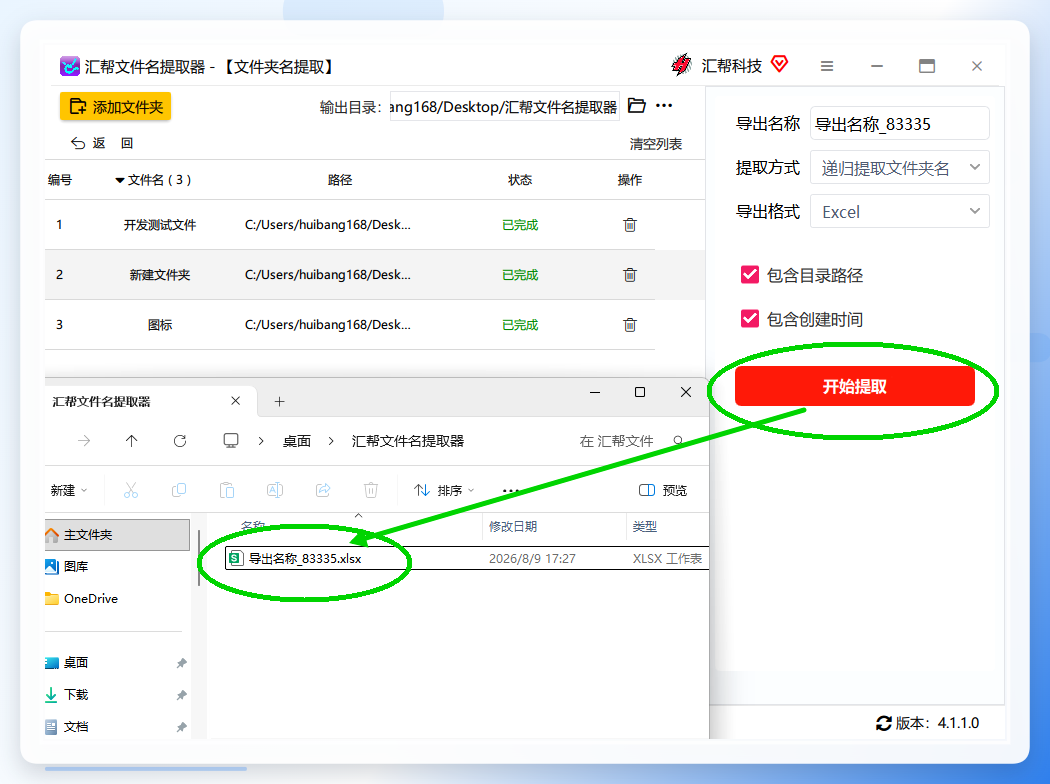
Task: Click the 添加文件夹 button
Action: [x=115, y=106]
